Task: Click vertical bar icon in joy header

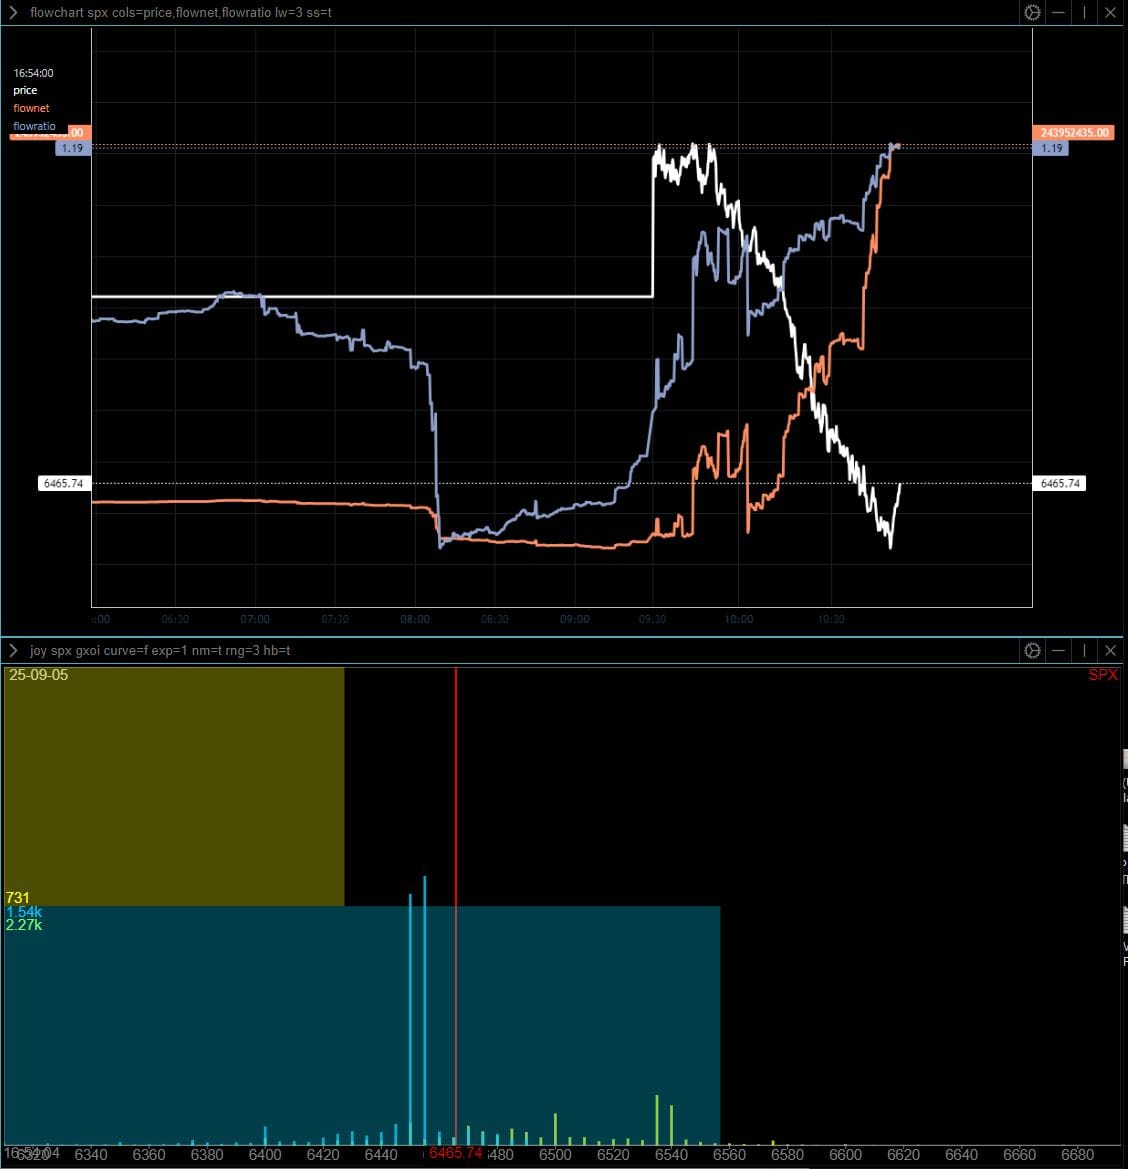Action: (x=1084, y=650)
